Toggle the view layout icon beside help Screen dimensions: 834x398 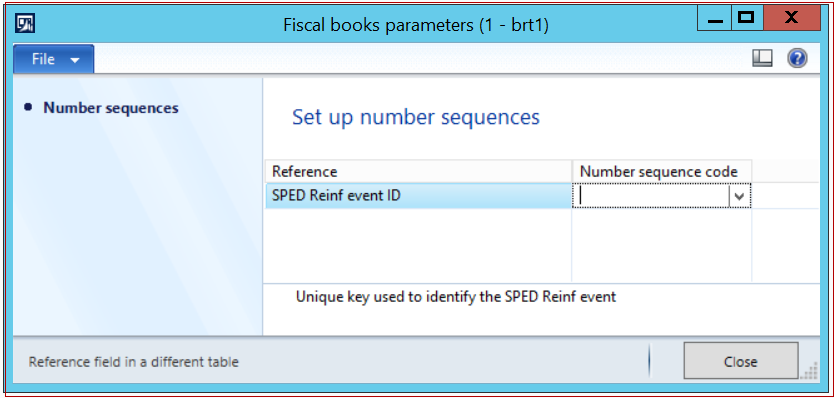762,58
